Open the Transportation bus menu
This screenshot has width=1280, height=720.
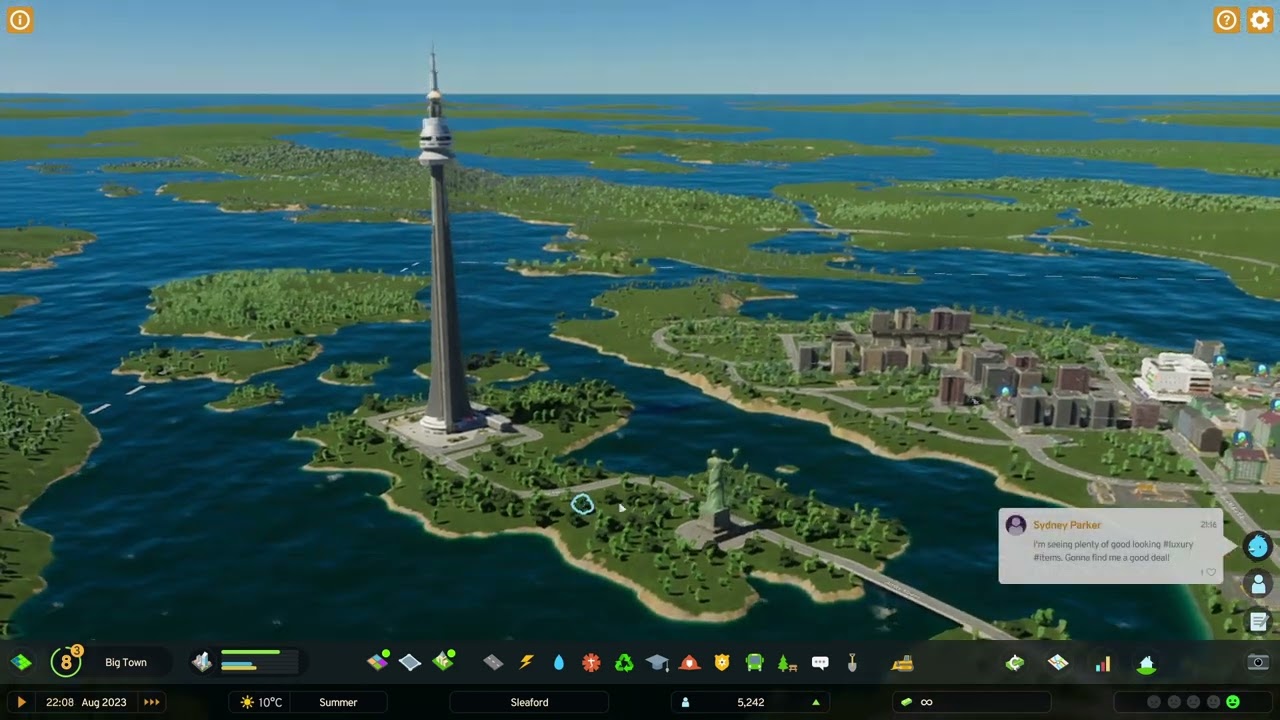coord(755,662)
